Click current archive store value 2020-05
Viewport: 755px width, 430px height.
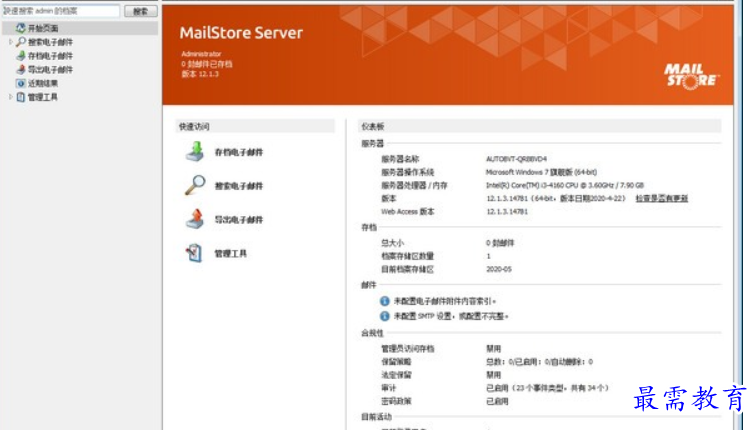(x=499, y=269)
